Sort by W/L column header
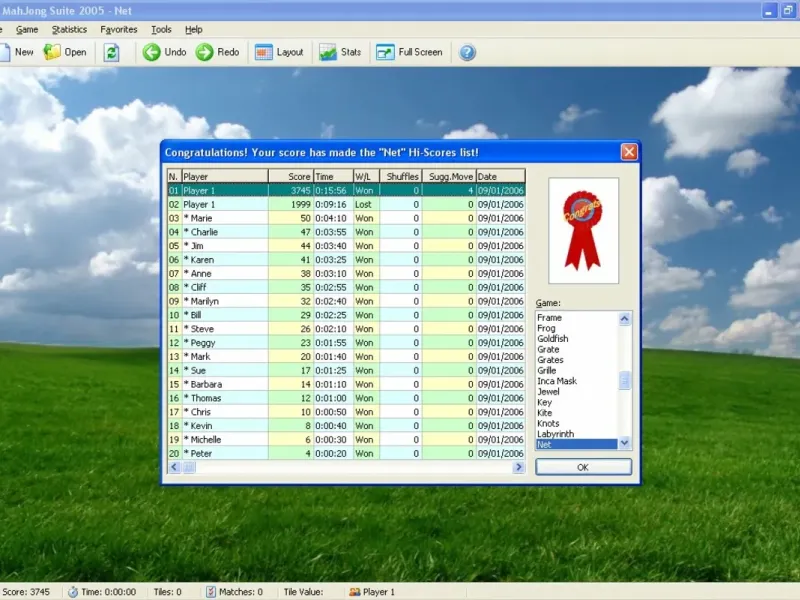 pos(366,177)
